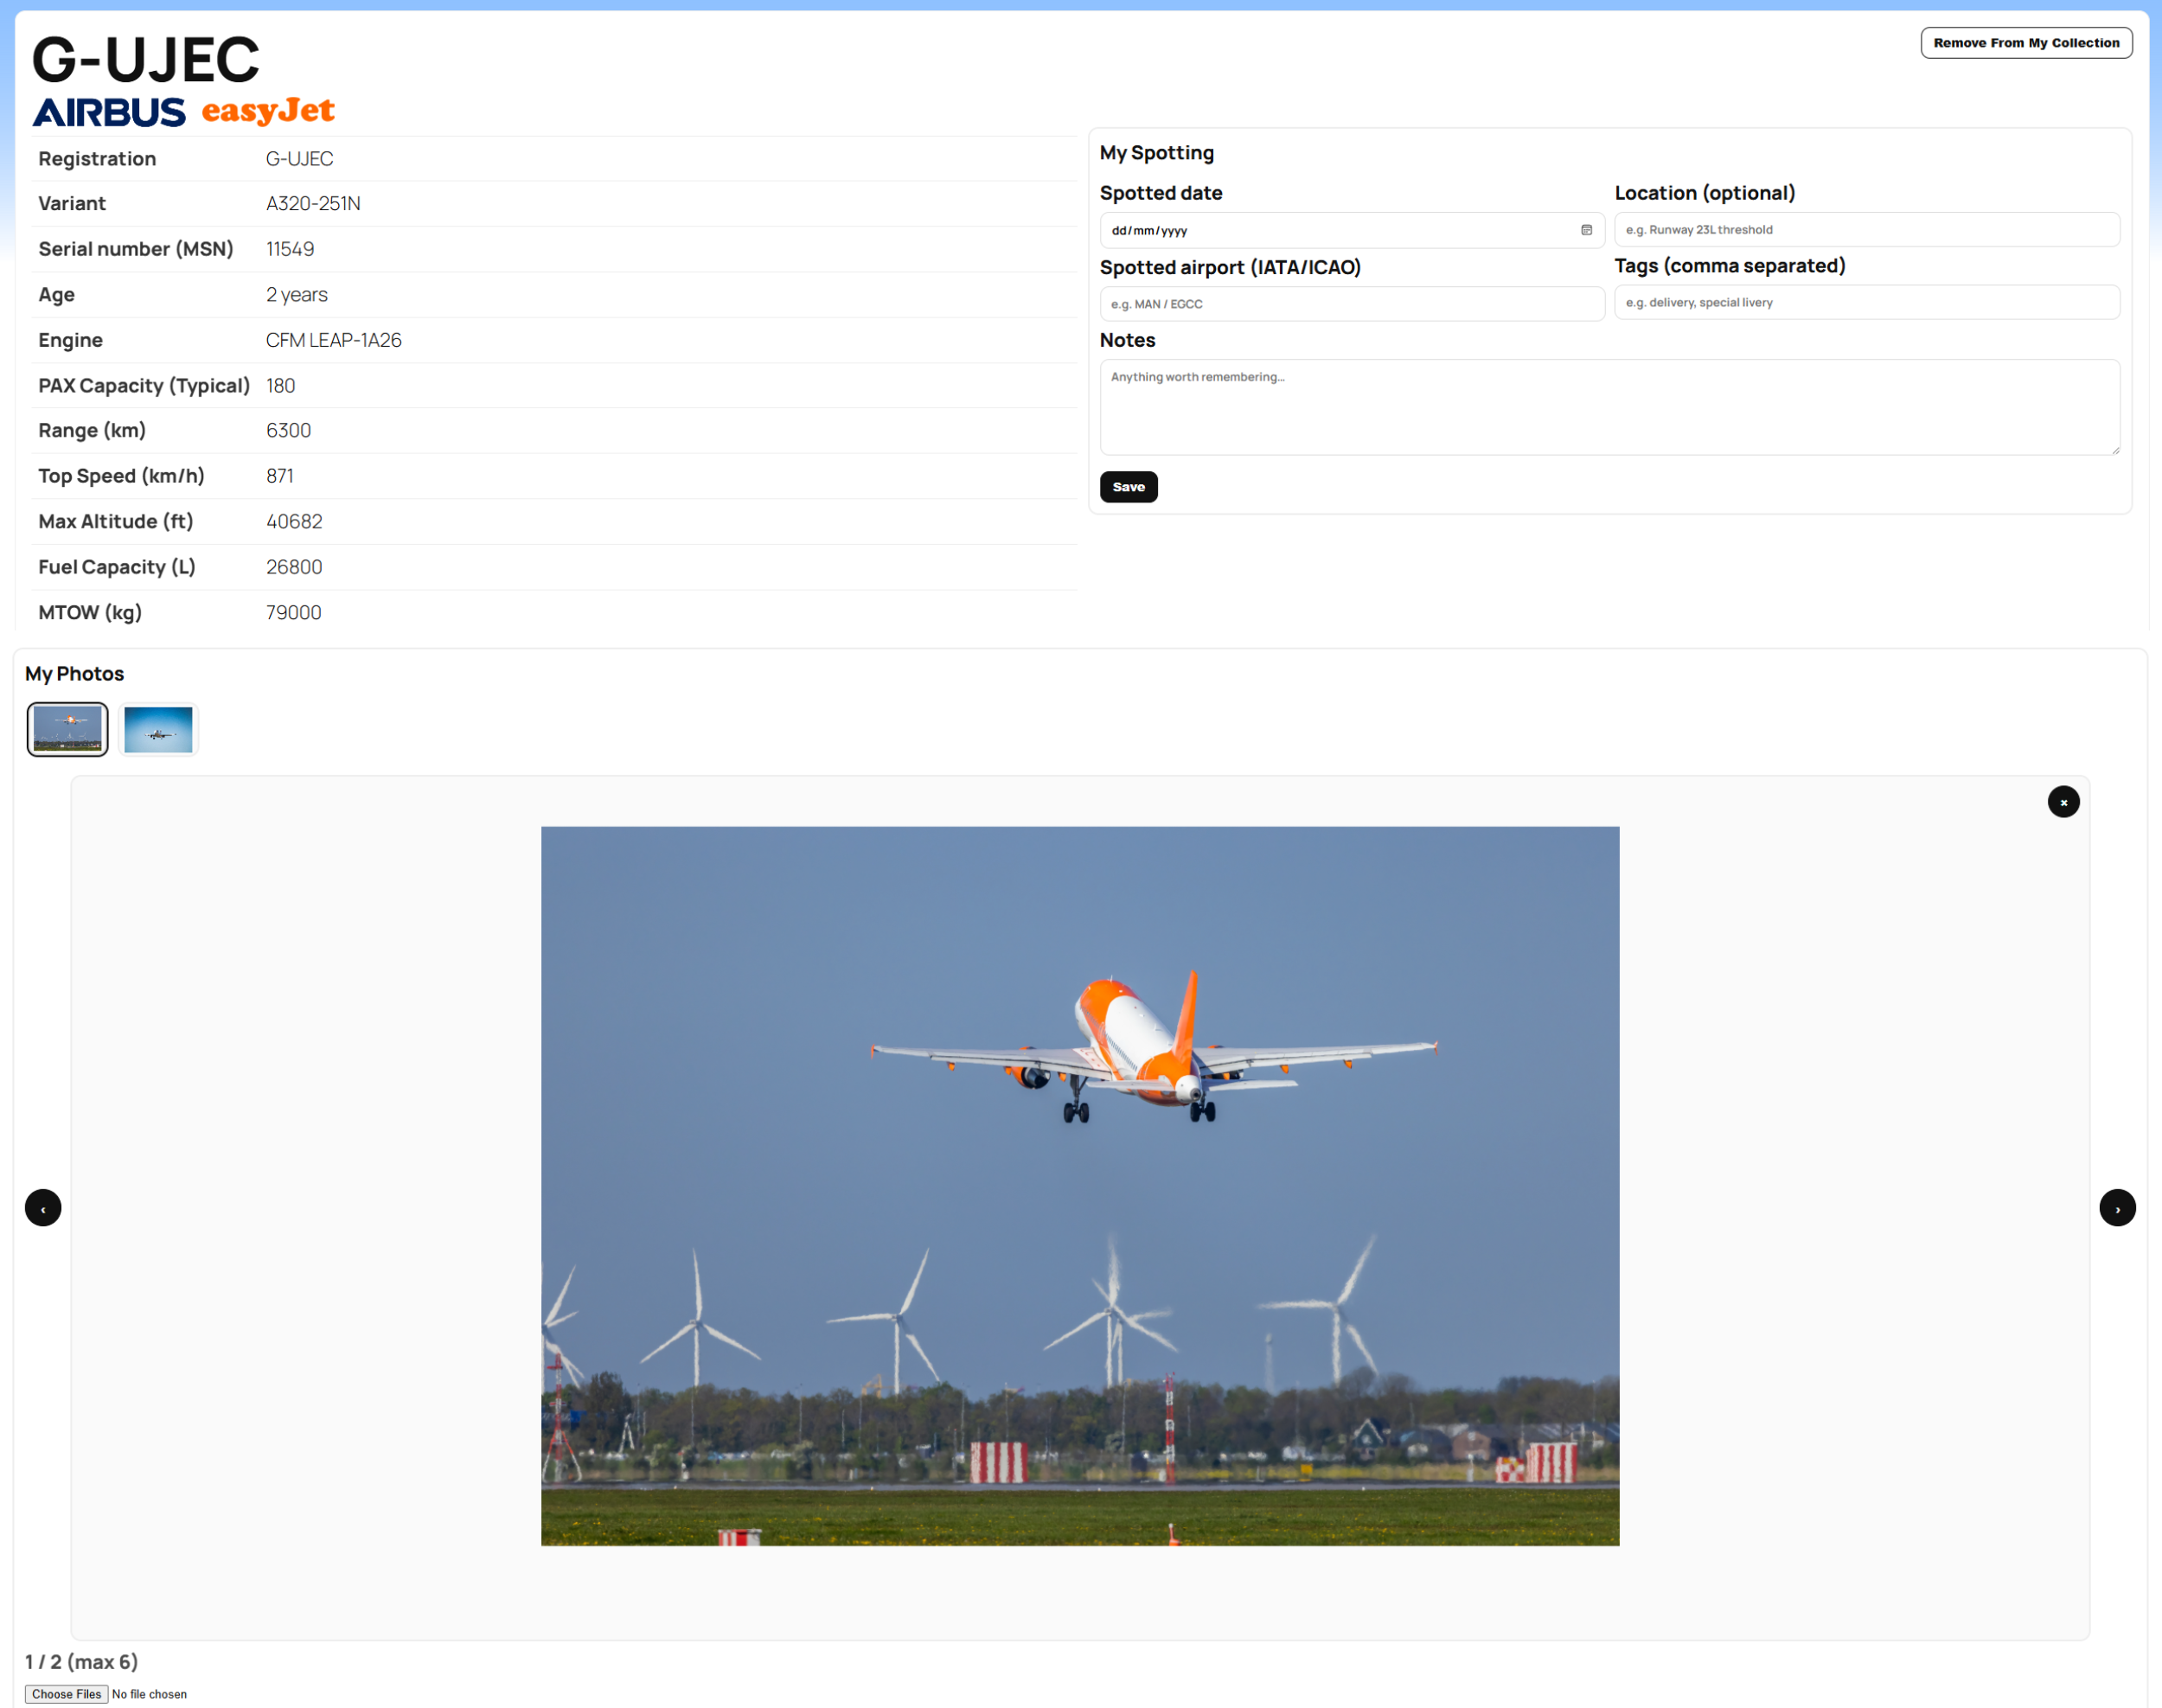Open the calendar picker for Spotted date
This screenshot has height=1708, width=2162.
point(1588,230)
